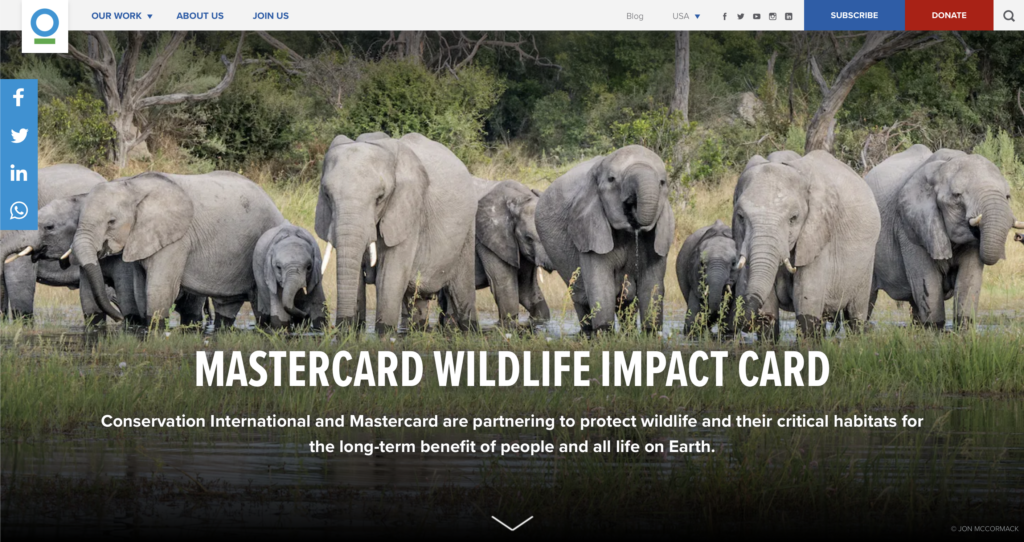The height and width of the screenshot is (542, 1024).
Task: Click the red Donate button
Action: pos(949,15)
